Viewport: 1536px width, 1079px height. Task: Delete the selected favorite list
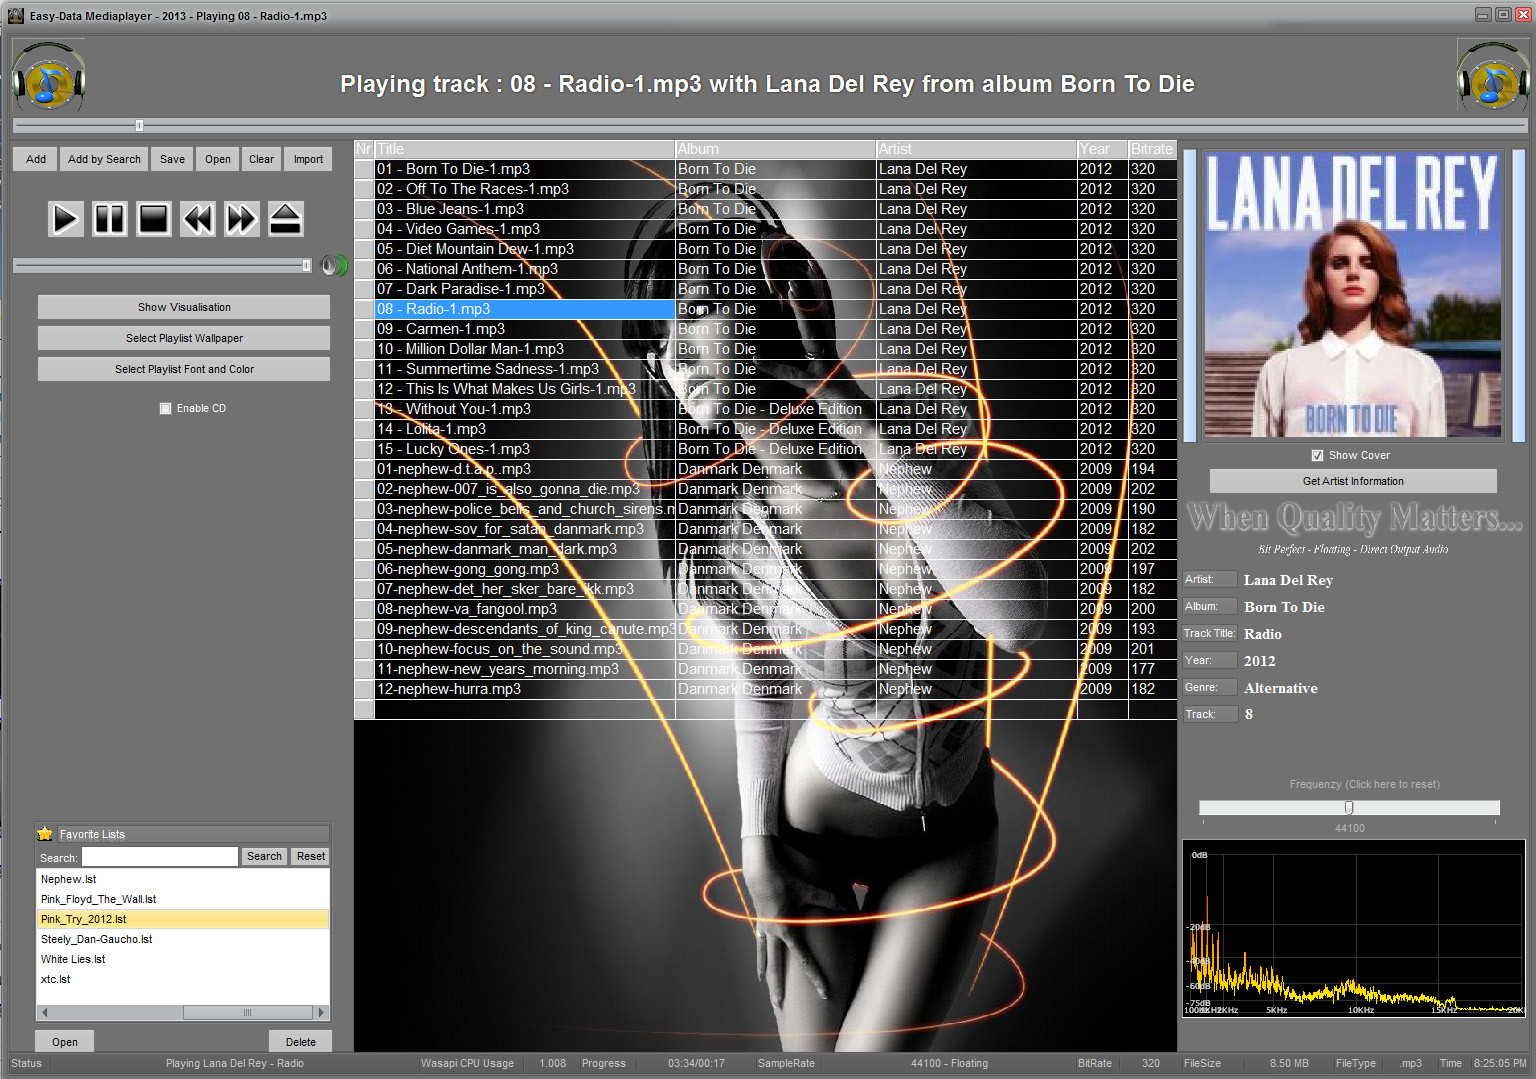coord(300,1042)
